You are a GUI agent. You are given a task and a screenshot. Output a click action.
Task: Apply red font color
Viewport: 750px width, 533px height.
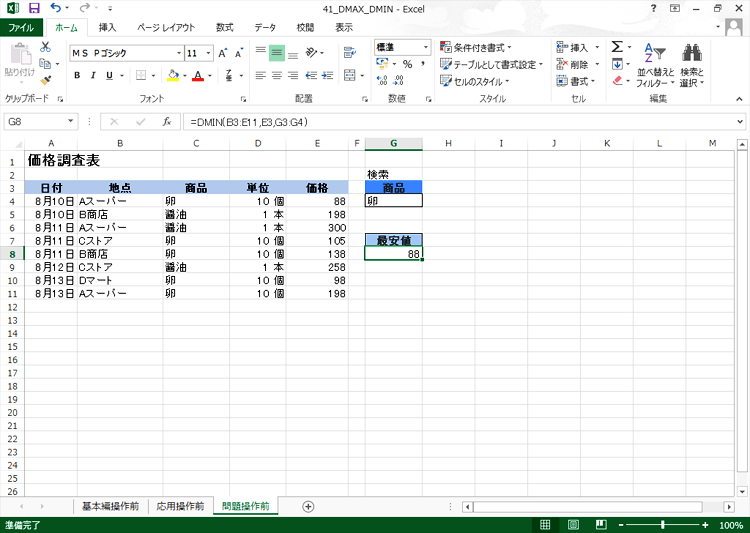tap(198, 76)
